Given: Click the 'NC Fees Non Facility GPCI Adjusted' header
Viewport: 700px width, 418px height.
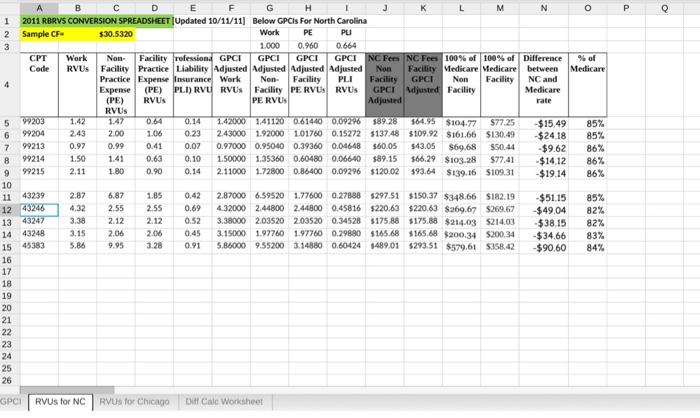Looking at the screenshot, I should [385, 85].
